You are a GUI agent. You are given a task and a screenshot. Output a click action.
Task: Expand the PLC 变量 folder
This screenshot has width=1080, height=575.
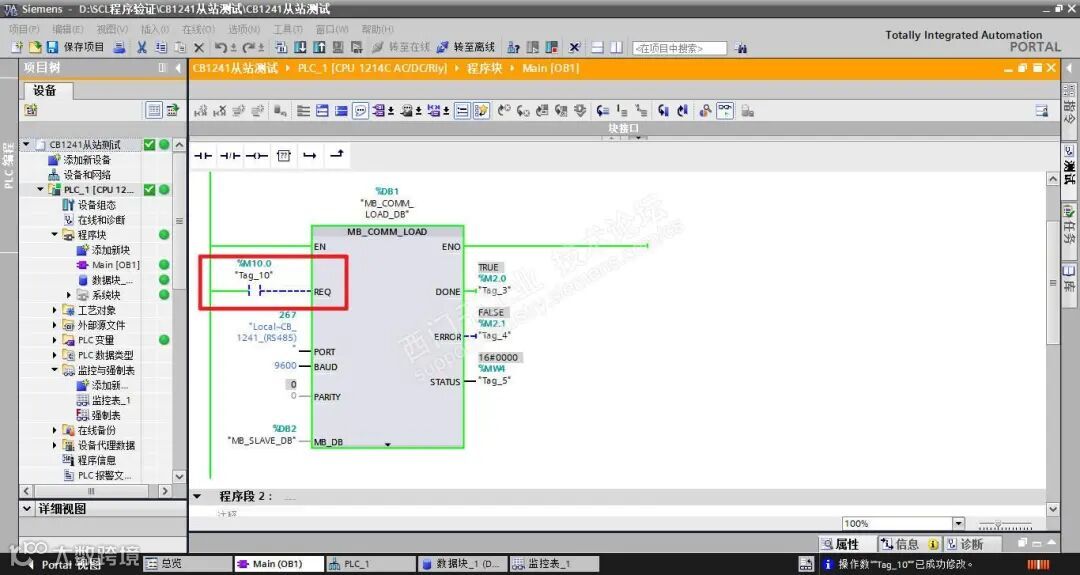pyautogui.click(x=54, y=340)
